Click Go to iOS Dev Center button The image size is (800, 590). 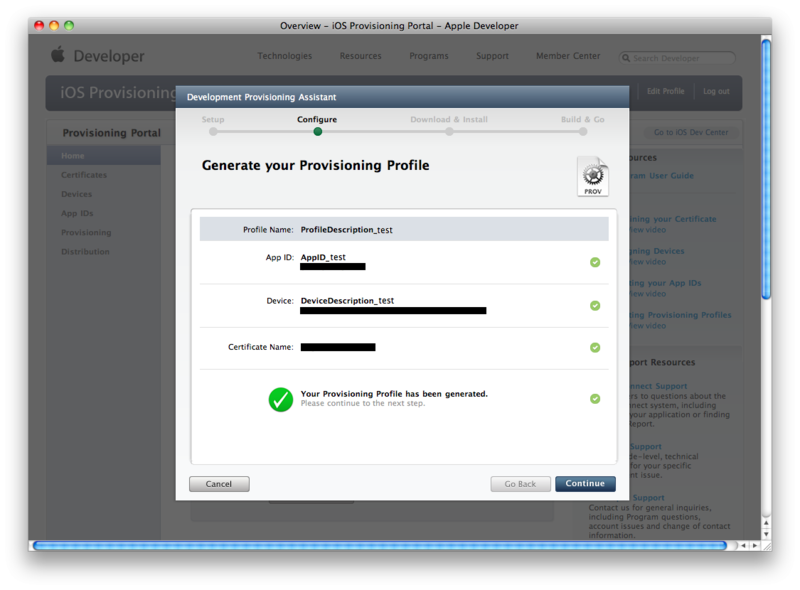691,132
